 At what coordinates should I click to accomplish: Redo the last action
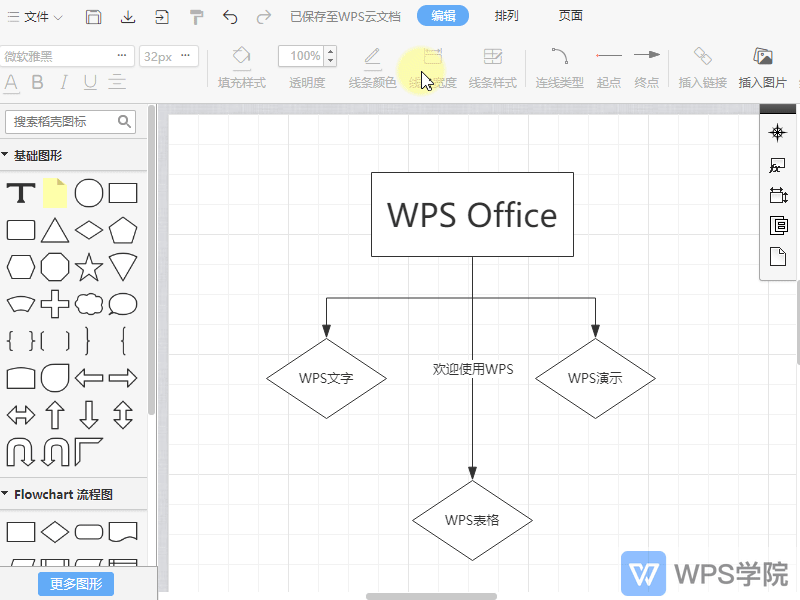coord(264,17)
